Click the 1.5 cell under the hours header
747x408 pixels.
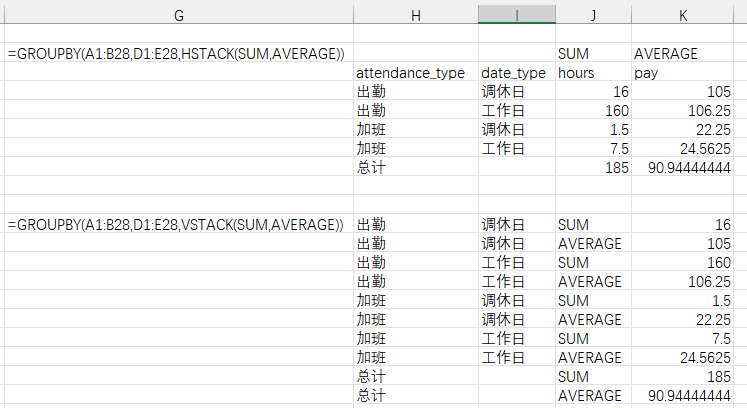click(x=593, y=130)
